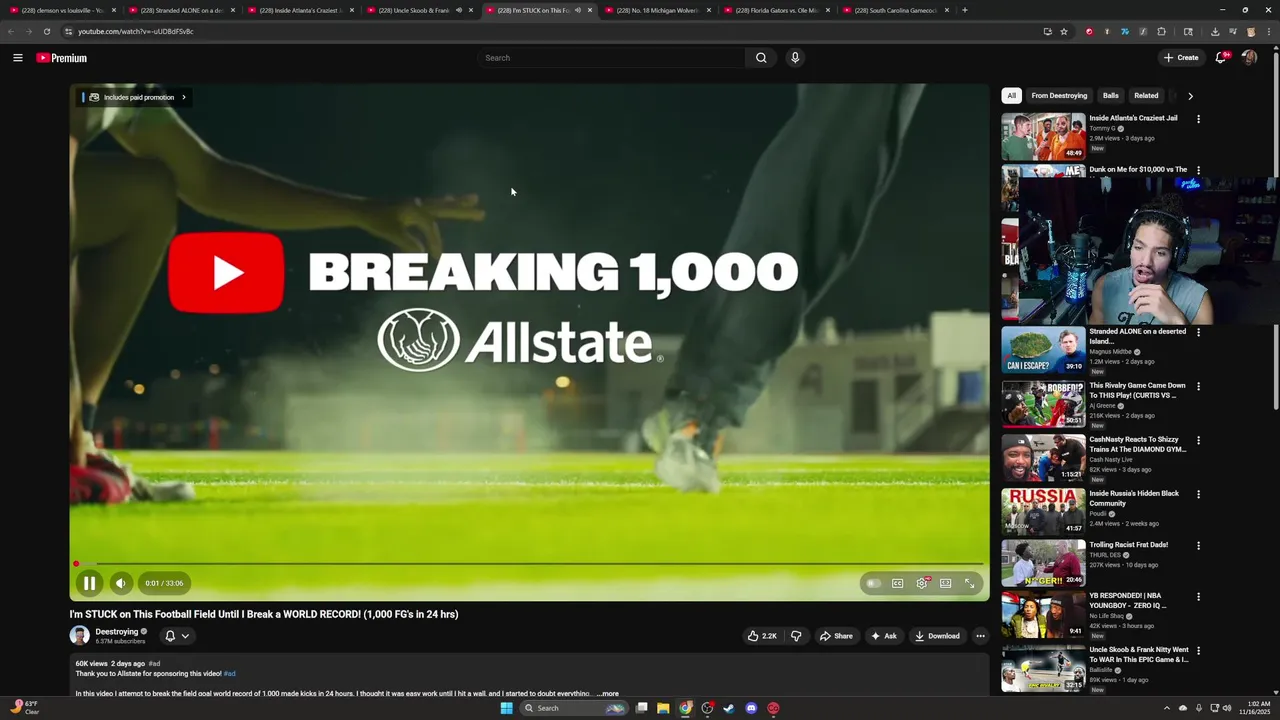Open Trolling Racist Frat Dads thumbnail

[1043, 563]
